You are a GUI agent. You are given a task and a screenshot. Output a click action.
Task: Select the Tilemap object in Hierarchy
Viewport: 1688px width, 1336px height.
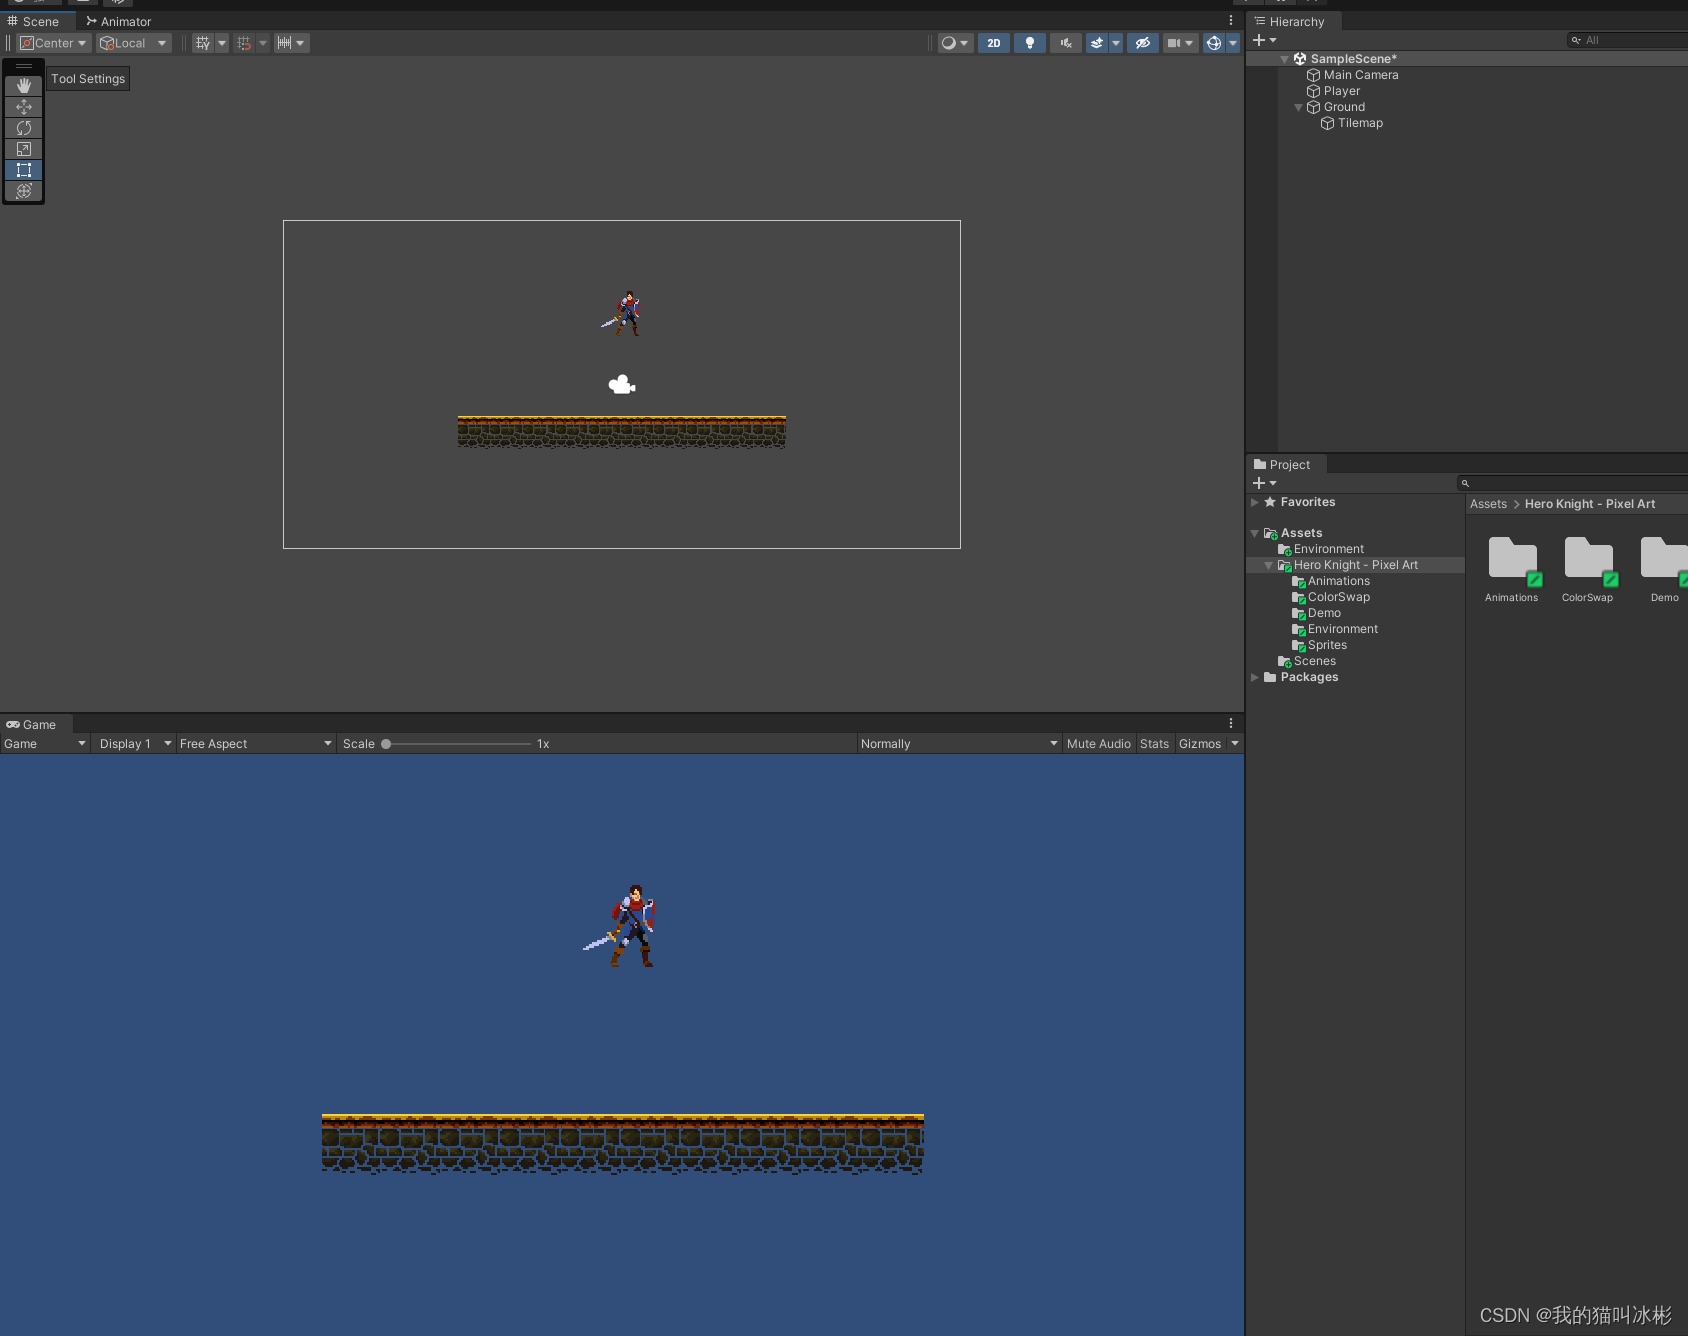[1360, 123]
